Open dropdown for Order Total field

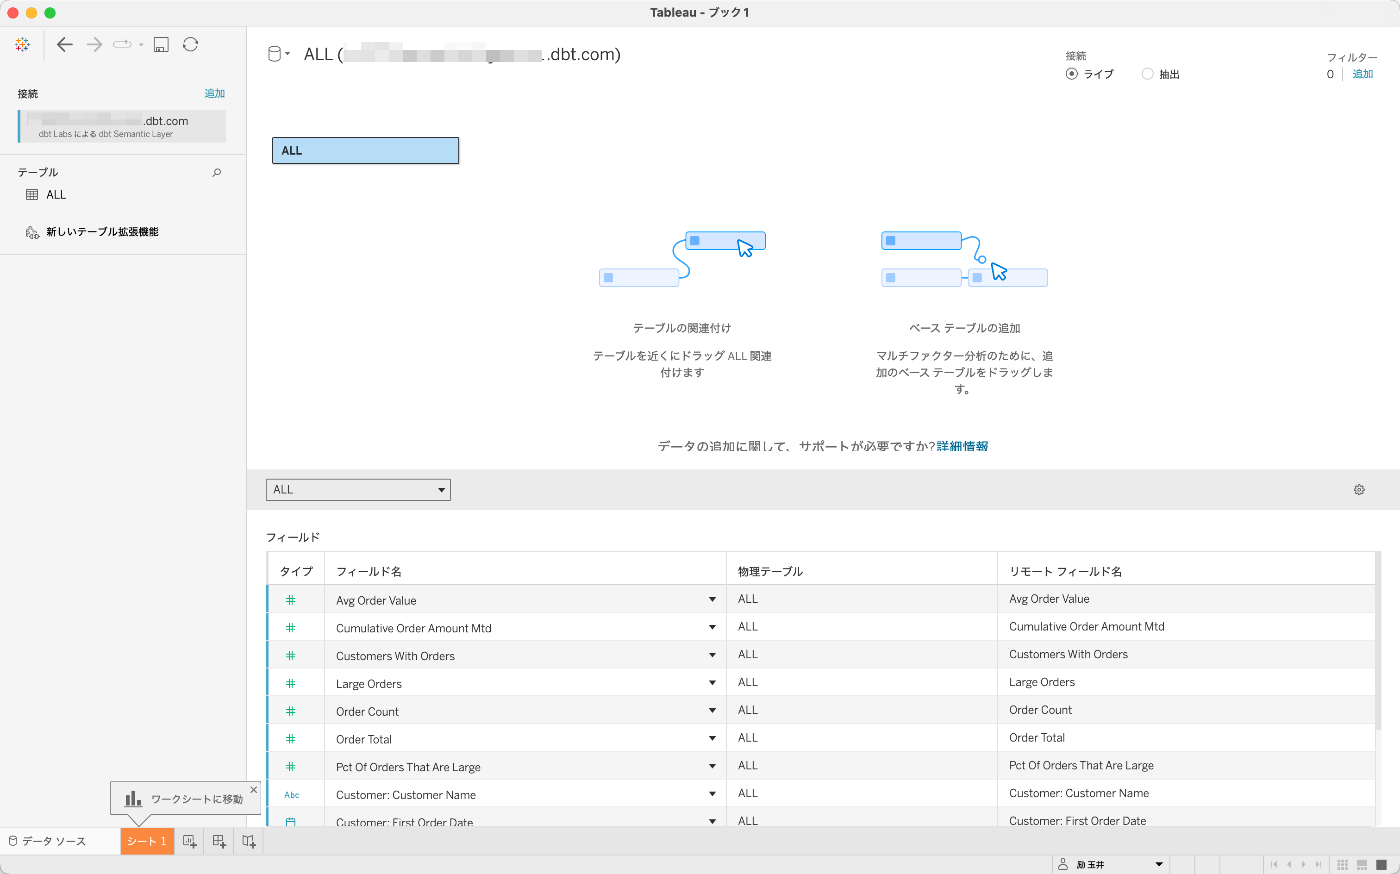(x=712, y=739)
